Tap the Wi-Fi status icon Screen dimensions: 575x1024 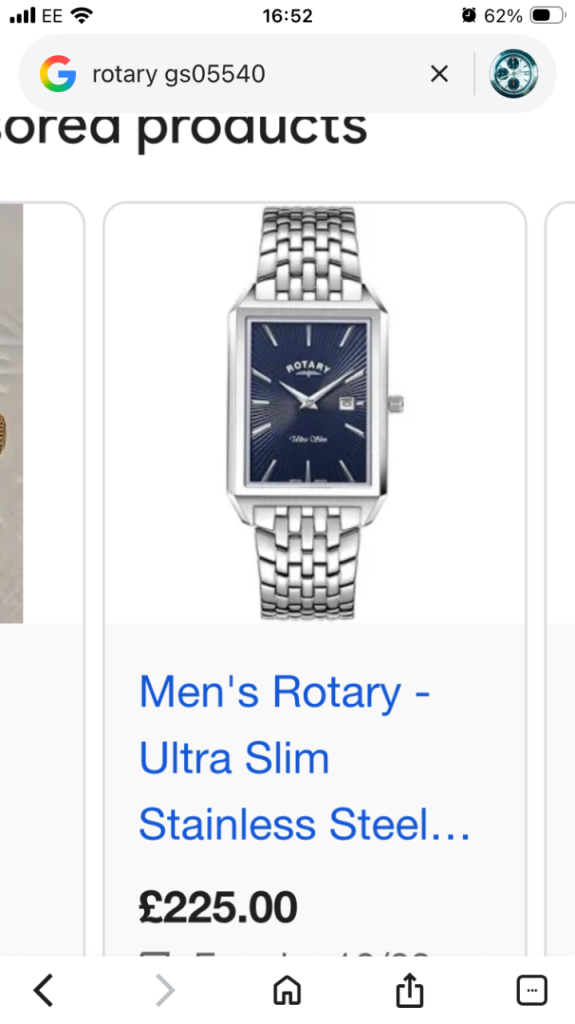[82, 15]
